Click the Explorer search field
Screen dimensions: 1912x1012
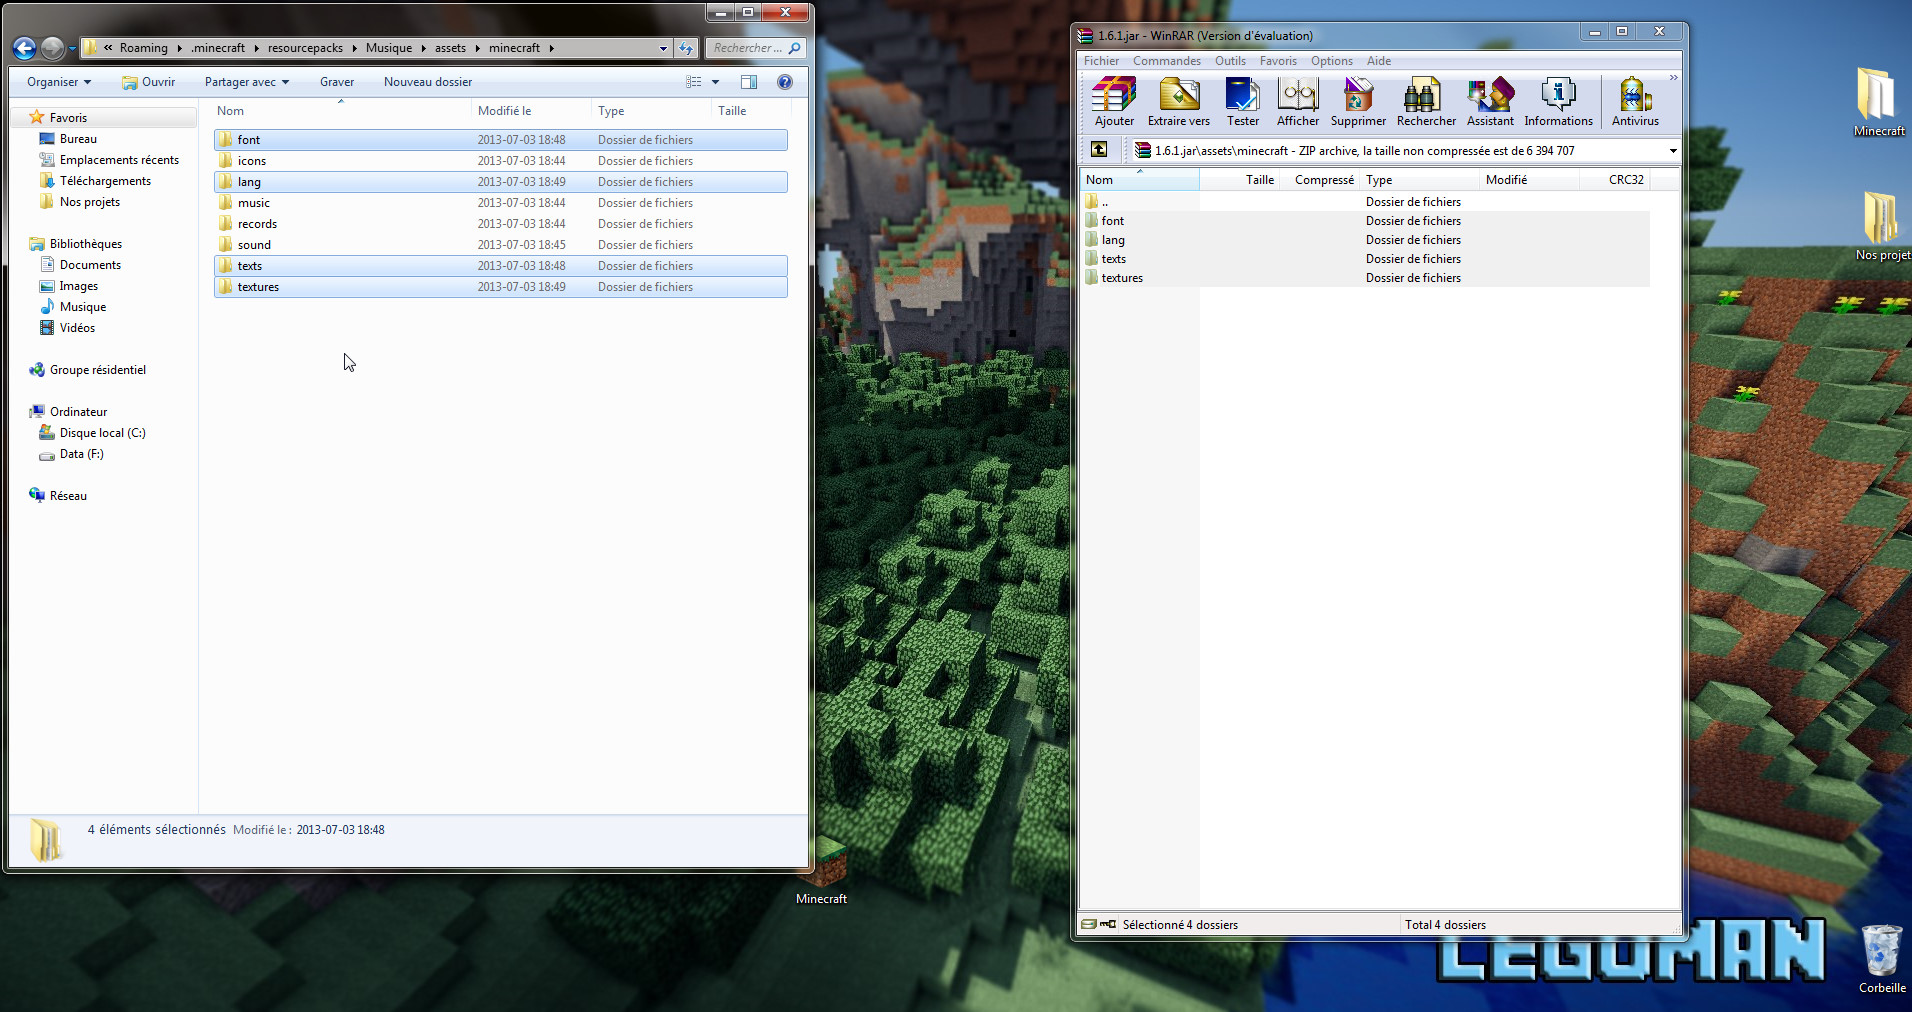tap(756, 48)
